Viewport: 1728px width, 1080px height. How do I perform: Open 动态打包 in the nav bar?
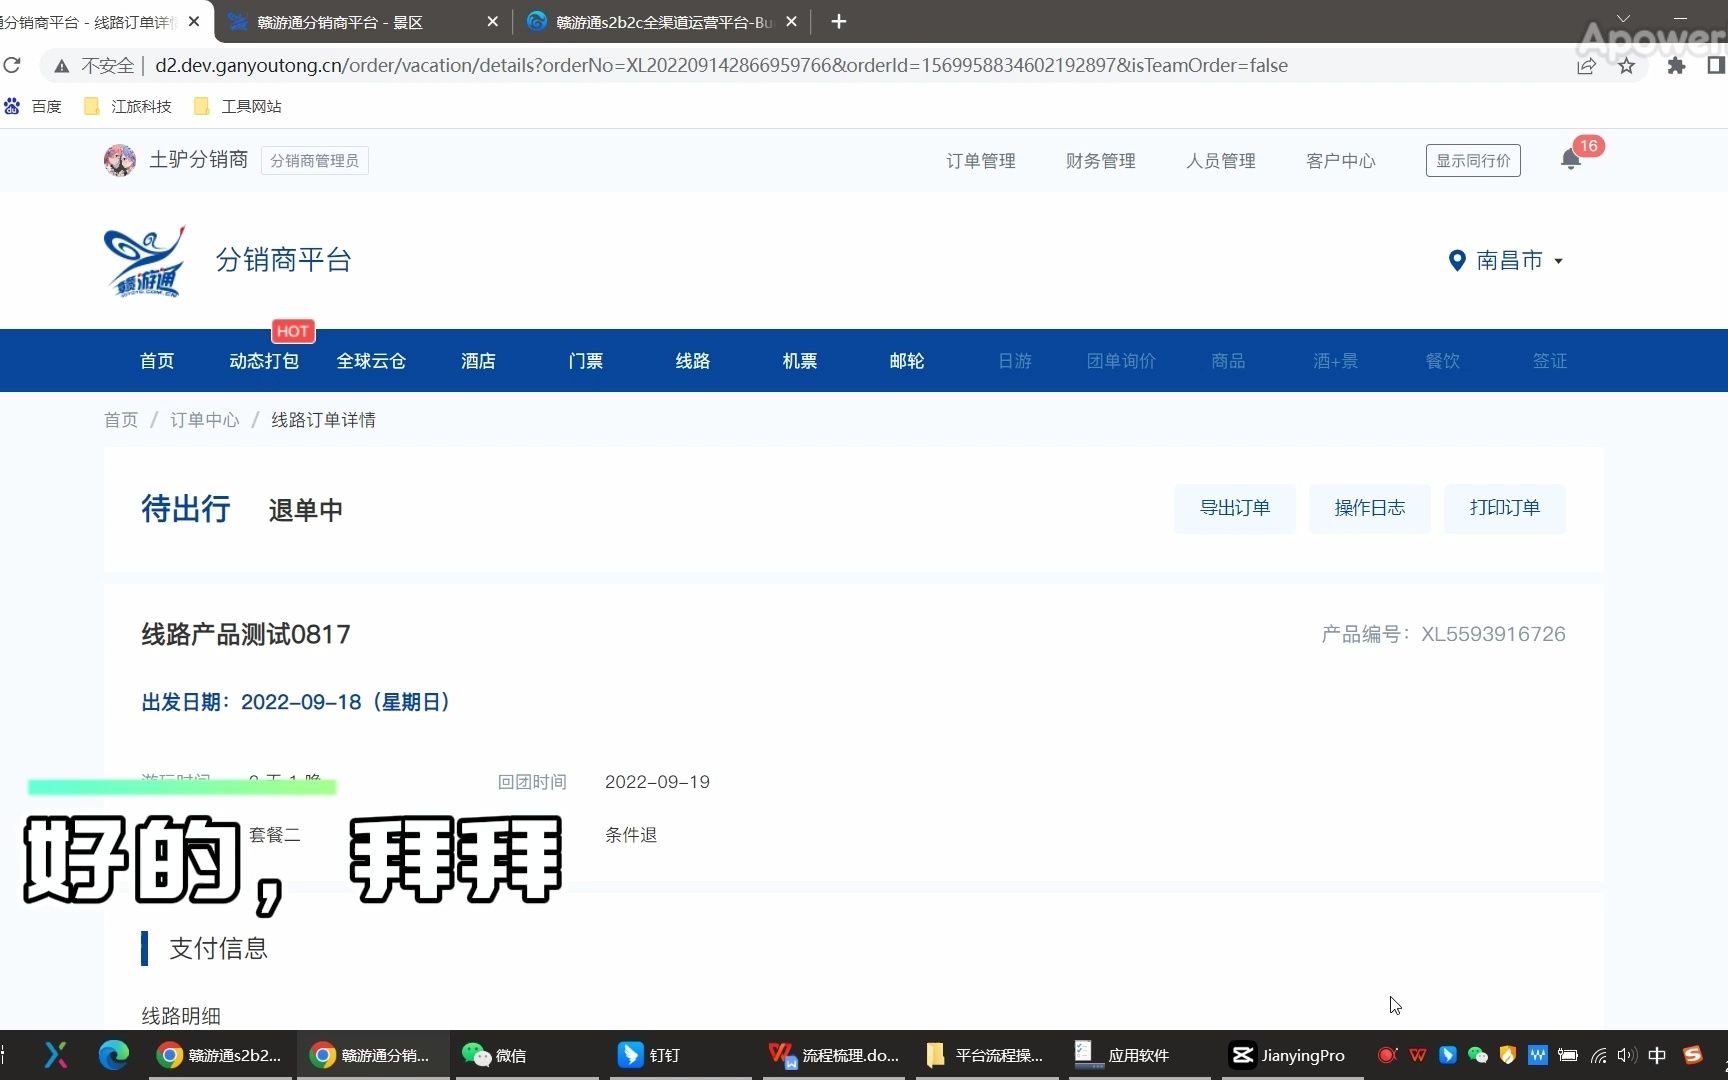tap(264, 361)
